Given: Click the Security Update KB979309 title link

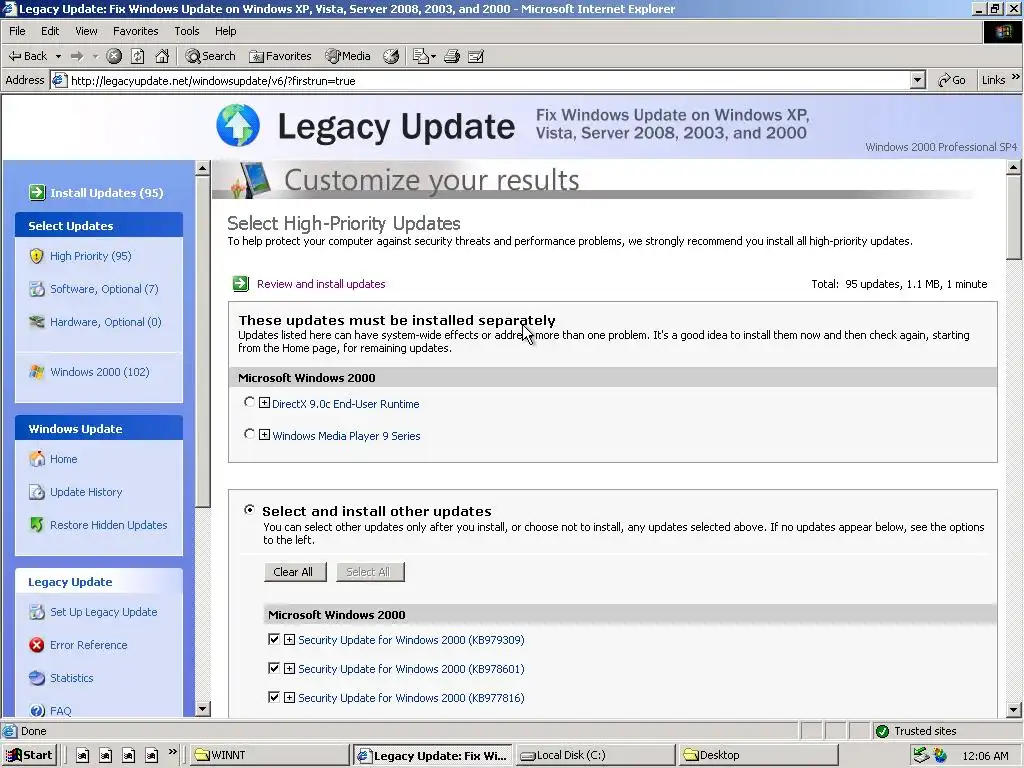Looking at the screenshot, I should (411, 640).
